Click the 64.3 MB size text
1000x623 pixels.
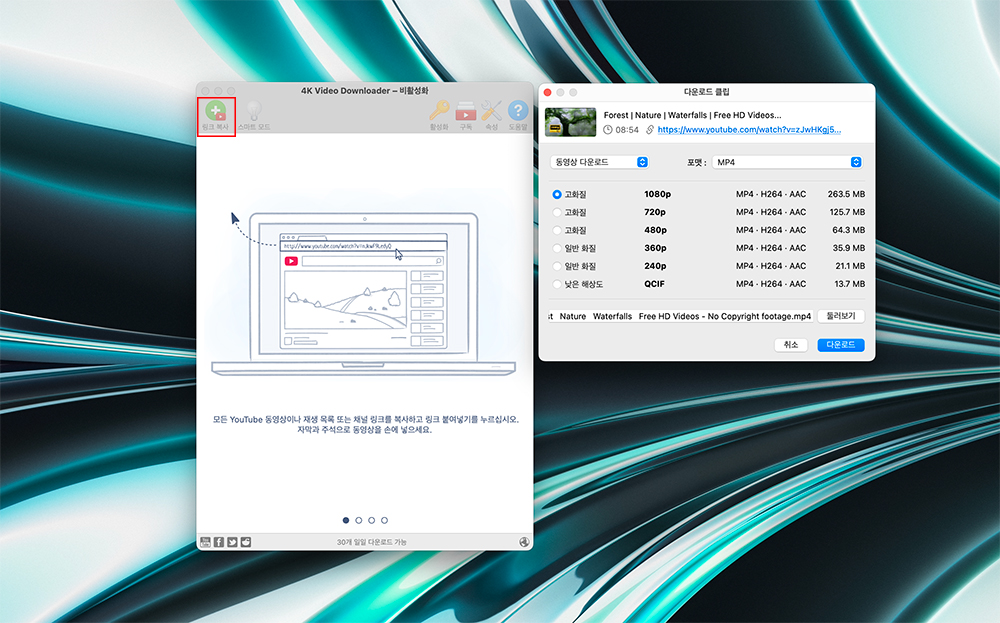tap(848, 230)
